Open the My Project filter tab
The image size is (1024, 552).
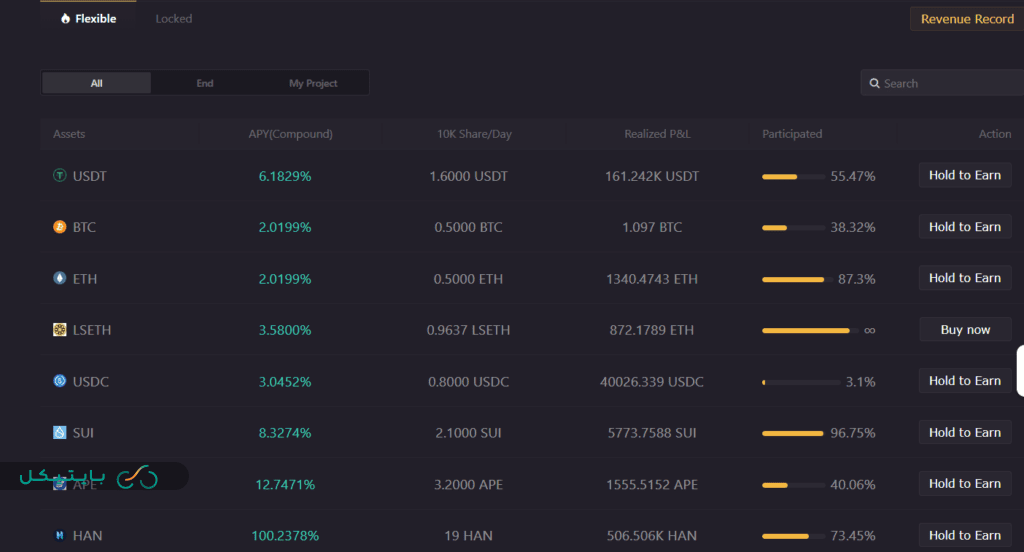[x=313, y=83]
